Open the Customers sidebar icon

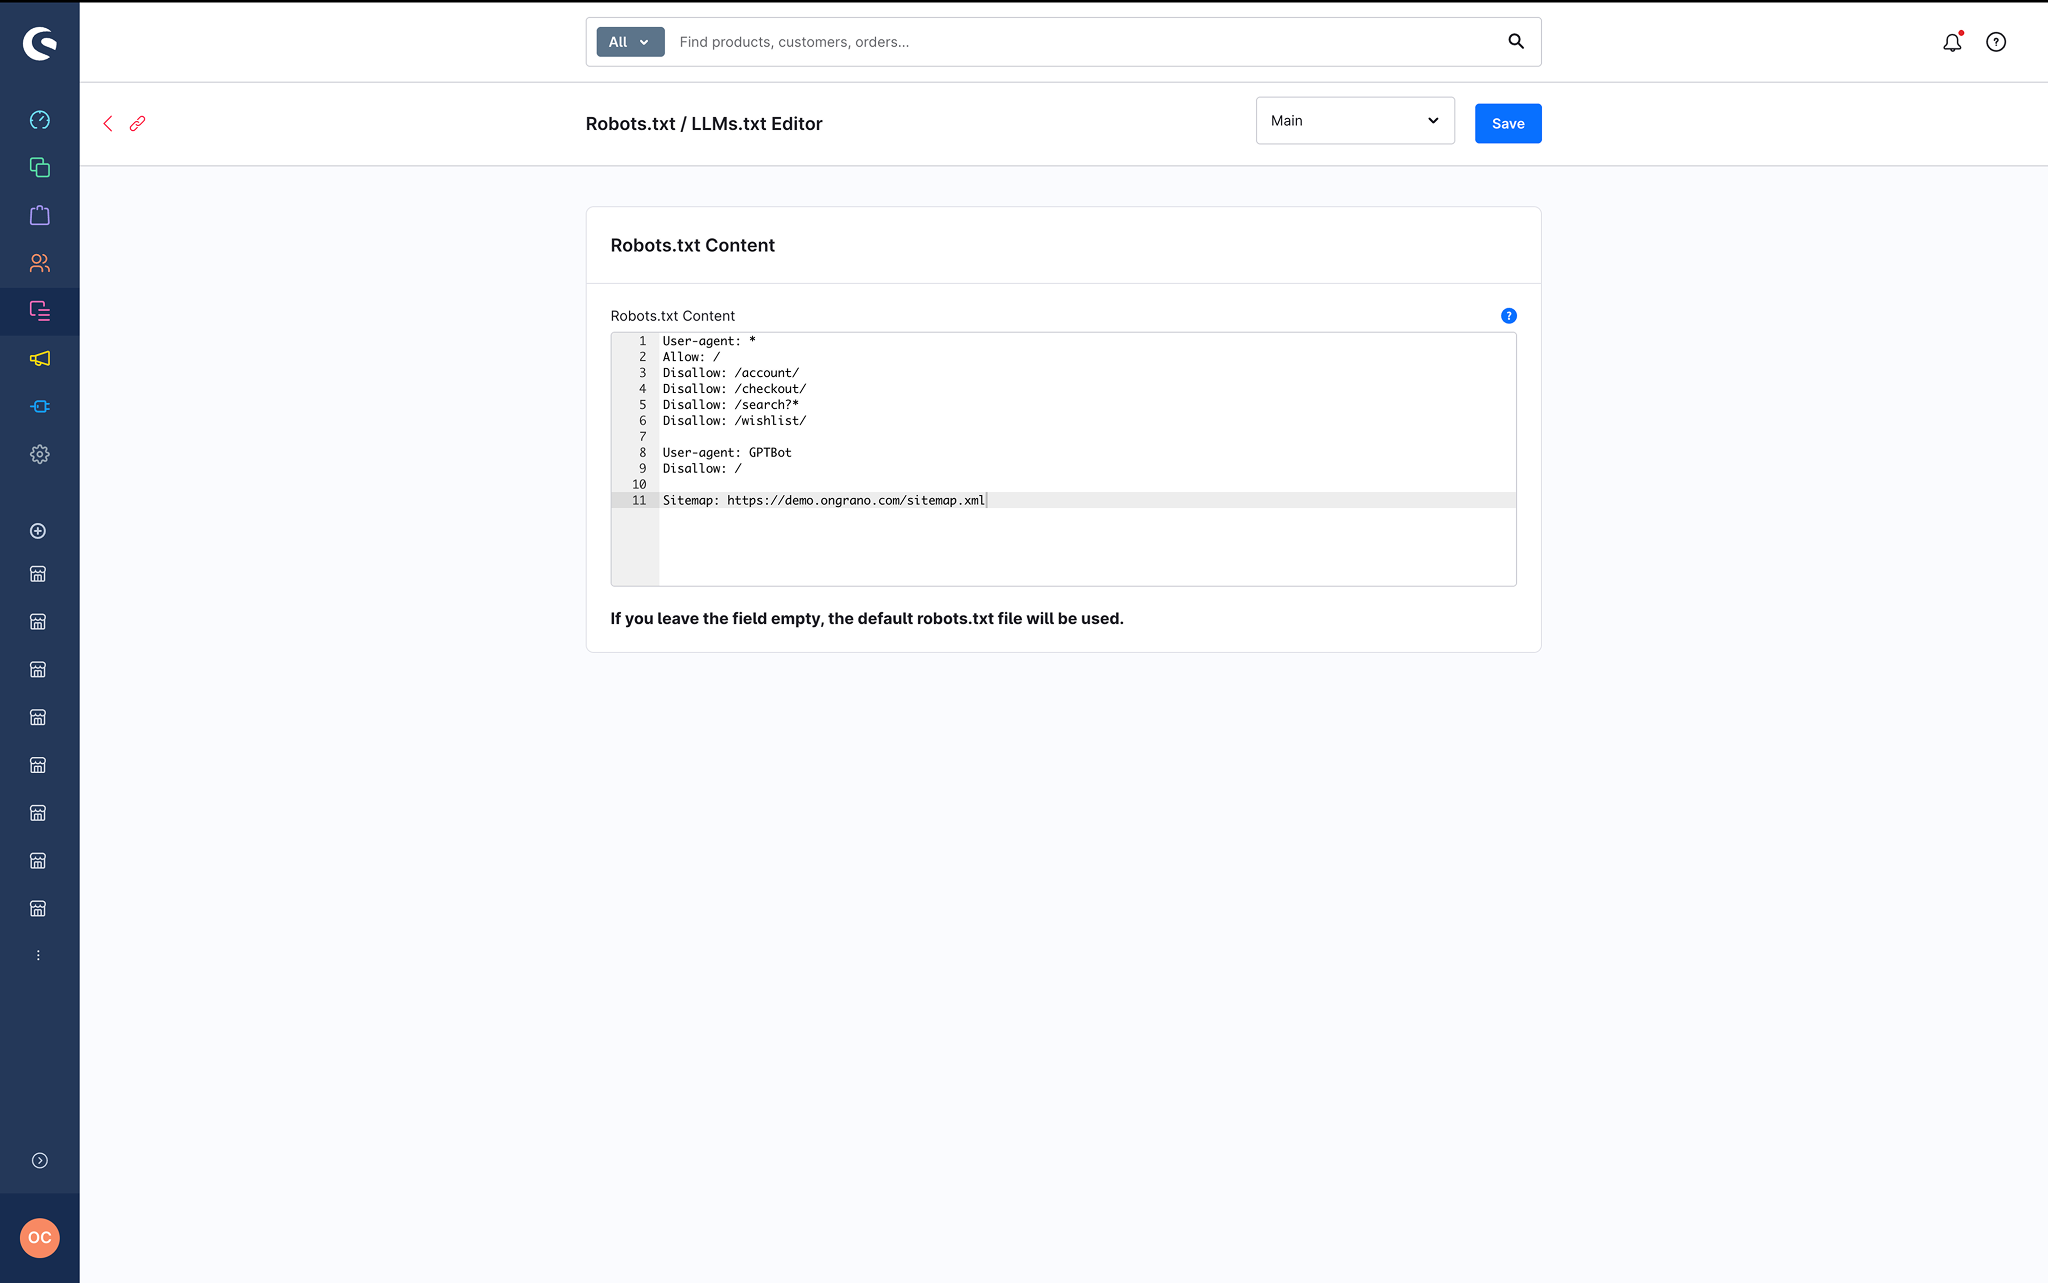point(40,263)
